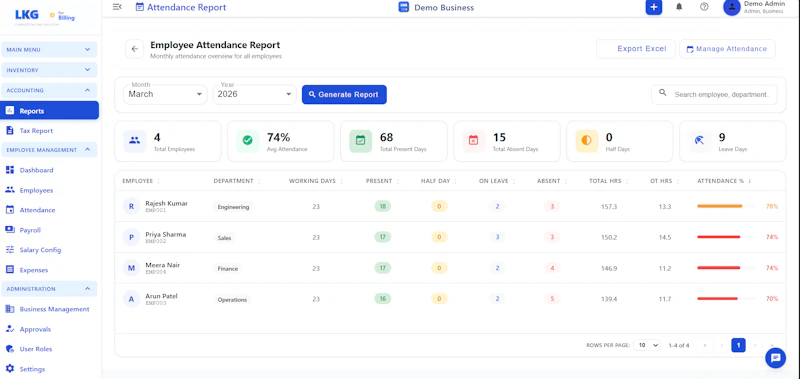Viewport: 800px width, 379px height.
Task: Open the notifications bell
Action: pyautogui.click(x=679, y=7)
